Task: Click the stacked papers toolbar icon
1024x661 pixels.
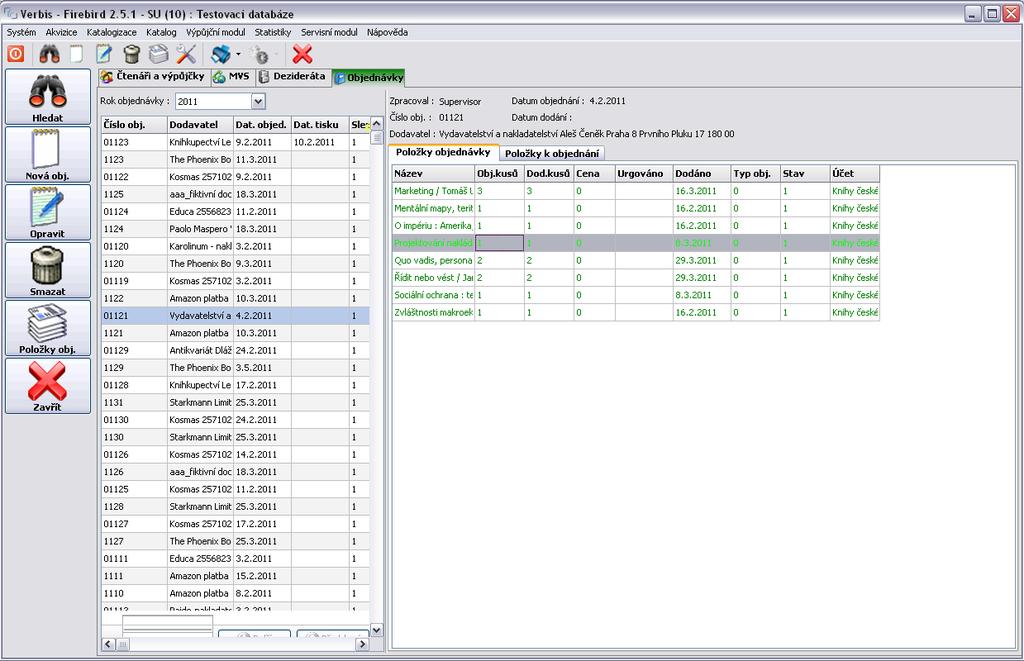Action: (159, 54)
